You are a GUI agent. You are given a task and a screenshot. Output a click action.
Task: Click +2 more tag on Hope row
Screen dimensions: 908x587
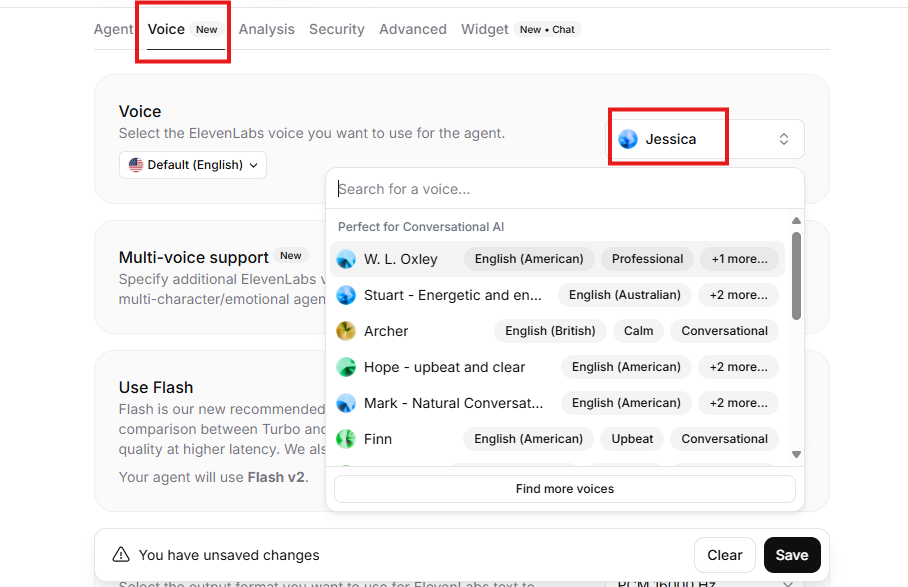[738, 367]
